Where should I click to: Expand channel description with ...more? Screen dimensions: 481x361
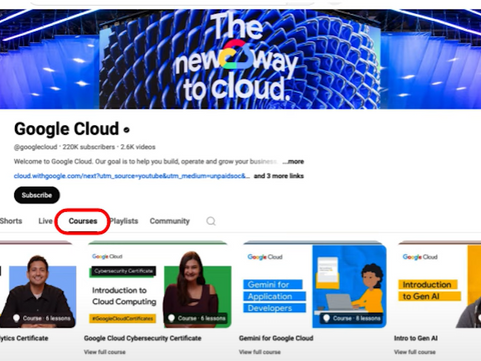(293, 162)
